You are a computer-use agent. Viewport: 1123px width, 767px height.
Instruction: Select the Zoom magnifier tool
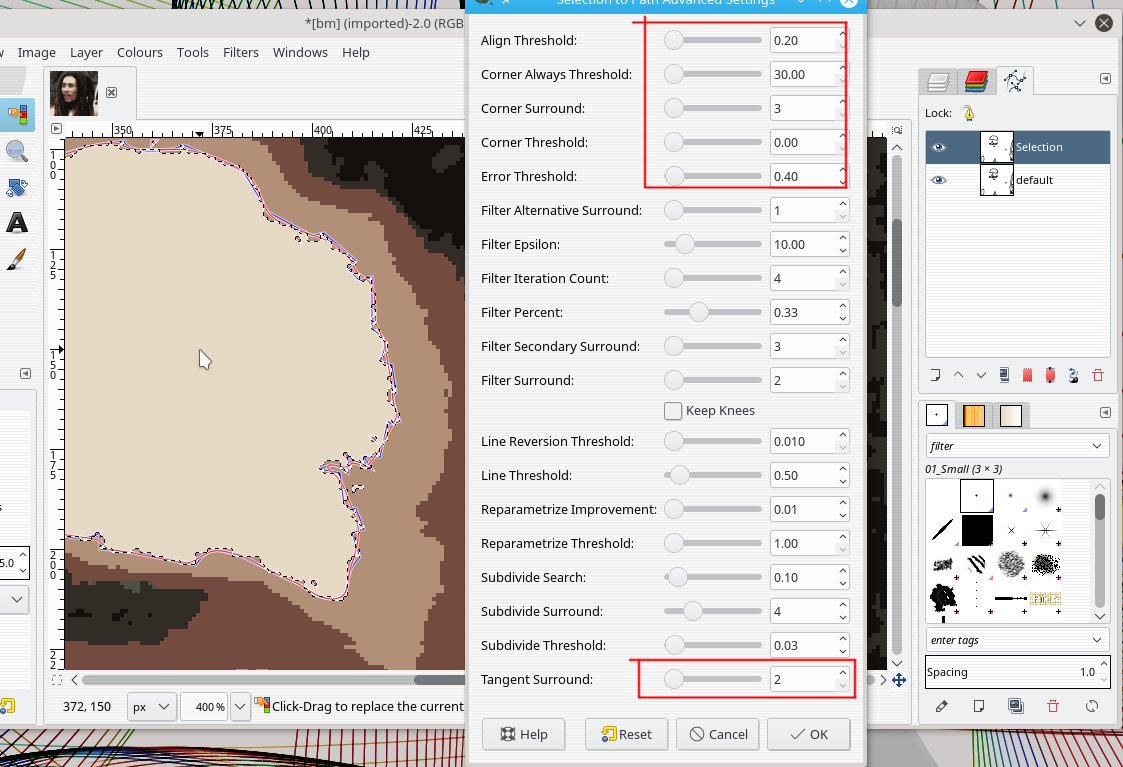17,150
